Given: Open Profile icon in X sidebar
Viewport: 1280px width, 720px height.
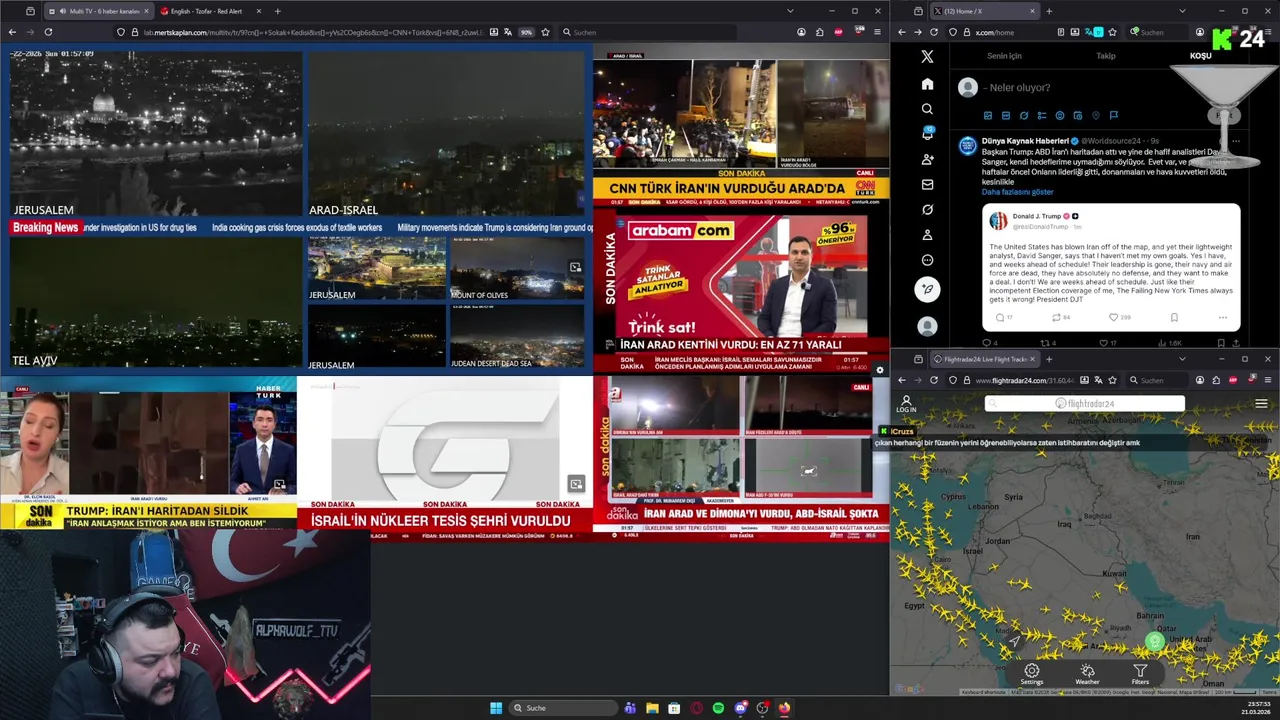Looking at the screenshot, I should (x=927, y=235).
